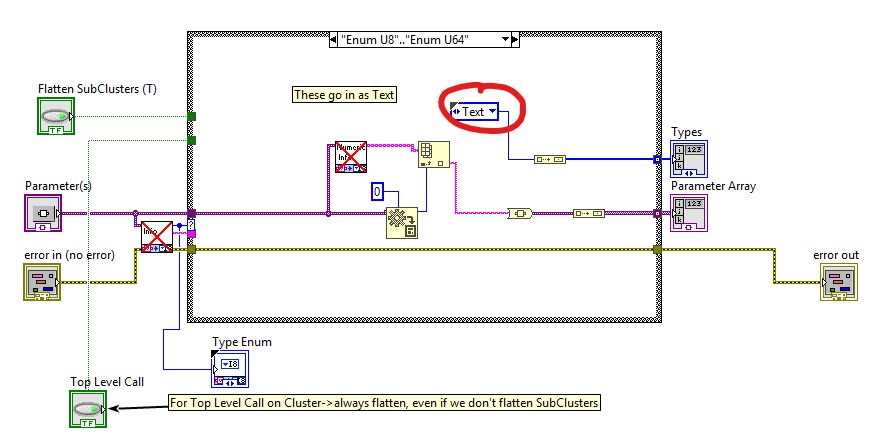Click the Top Level Call boolean terminal
This screenshot has width=884, height=448.
(88, 408)
